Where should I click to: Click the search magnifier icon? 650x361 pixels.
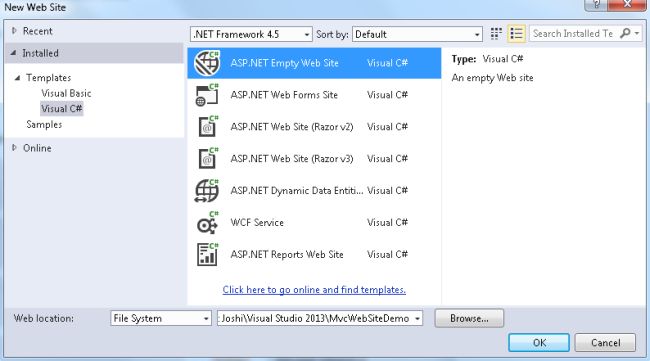pos(625,33)
